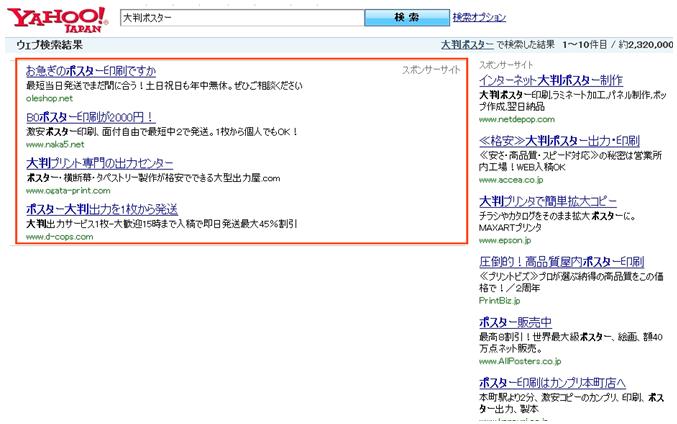The width and height of the screenshot is (677, 424).
Task: Click the search input field with 大判ポスター
Action: click(x=242, y=18)
